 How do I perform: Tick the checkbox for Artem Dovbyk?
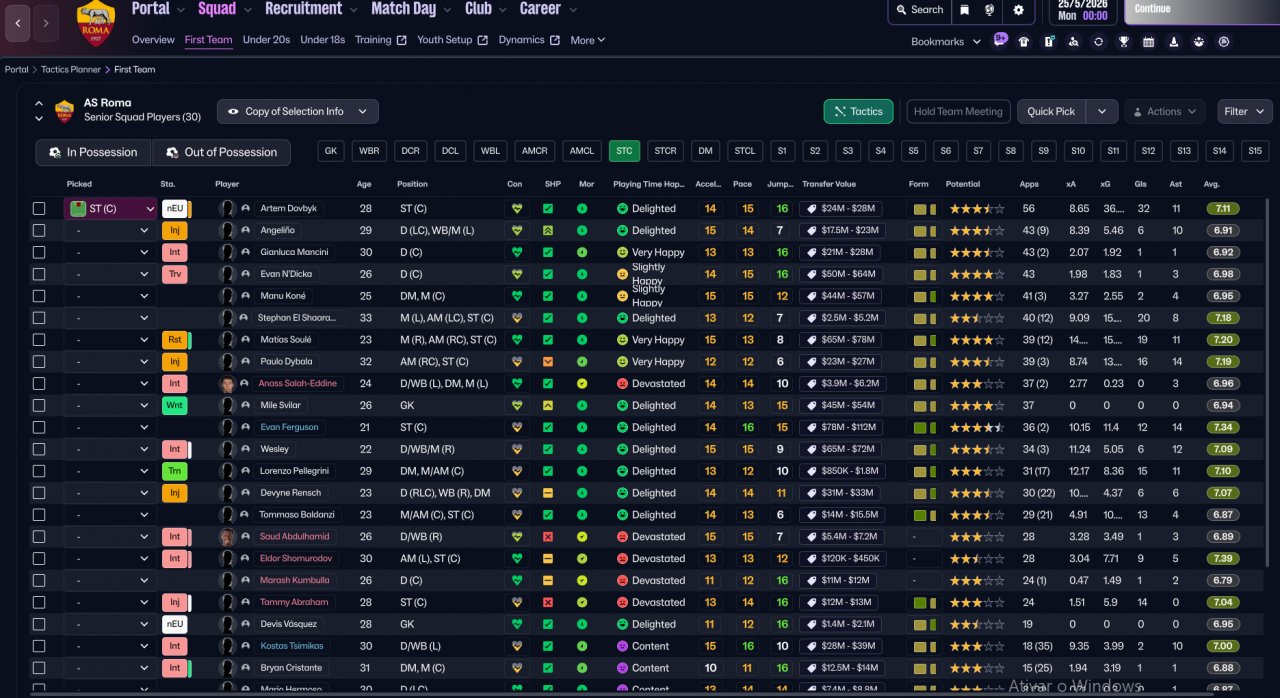[39, 209]
